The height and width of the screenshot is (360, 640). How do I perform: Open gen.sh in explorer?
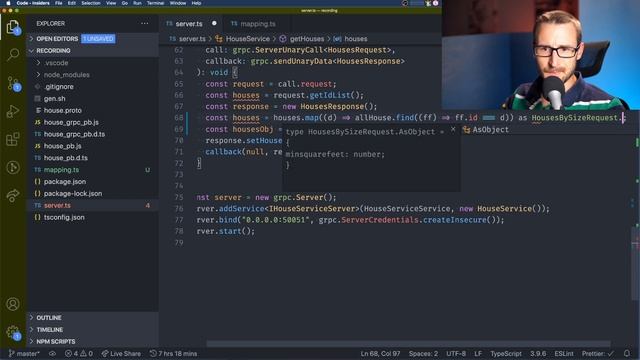(x=54, y=98)
